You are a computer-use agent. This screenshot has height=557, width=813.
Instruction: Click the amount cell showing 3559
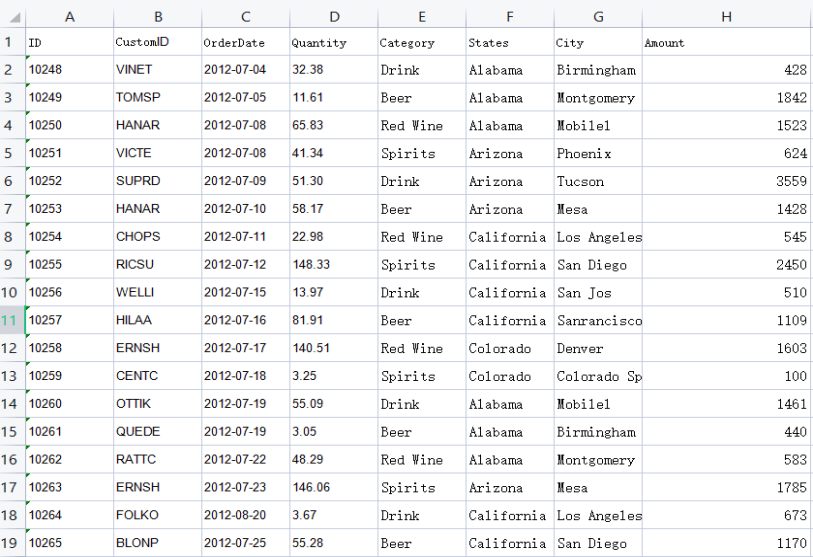(726, 182)
